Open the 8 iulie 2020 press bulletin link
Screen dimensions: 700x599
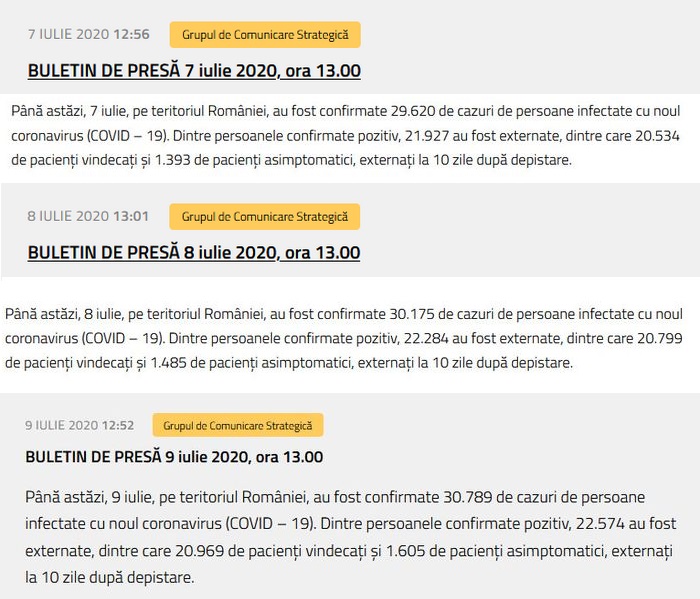(x=194, y=253)
